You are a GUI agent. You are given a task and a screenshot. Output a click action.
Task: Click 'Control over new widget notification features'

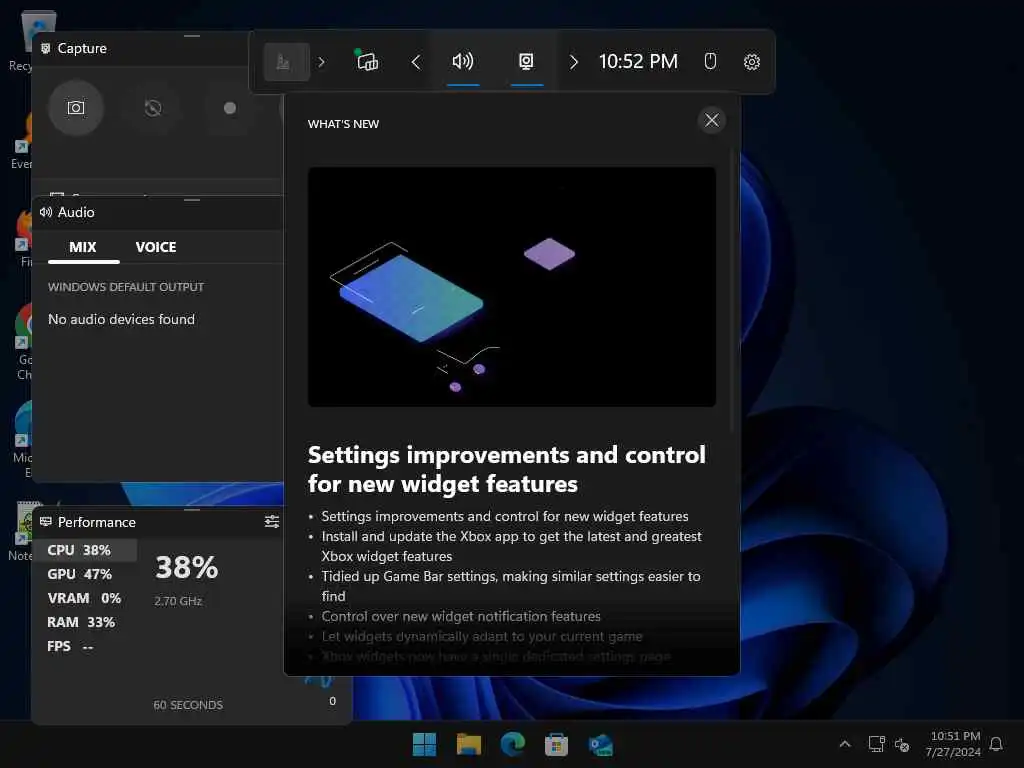[x=461, y=616]
